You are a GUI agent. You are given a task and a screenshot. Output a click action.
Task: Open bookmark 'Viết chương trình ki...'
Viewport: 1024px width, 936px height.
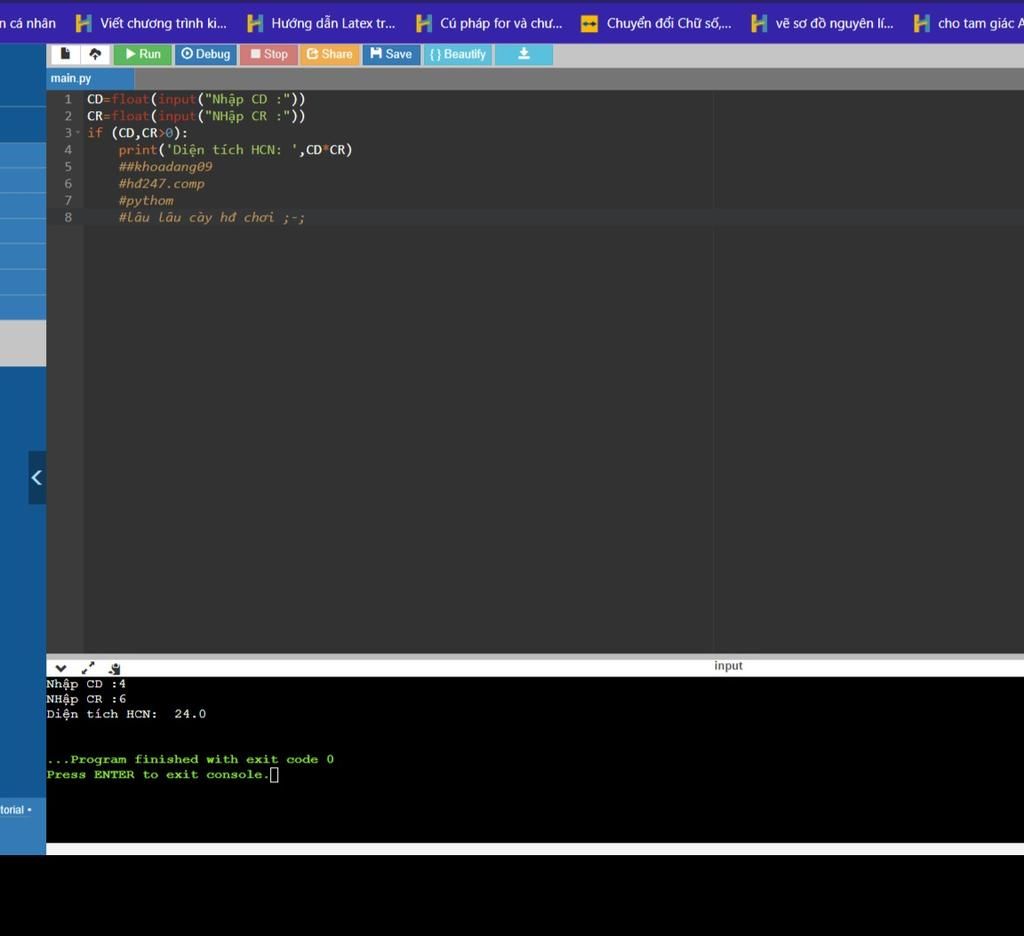[x=152, y=24]
